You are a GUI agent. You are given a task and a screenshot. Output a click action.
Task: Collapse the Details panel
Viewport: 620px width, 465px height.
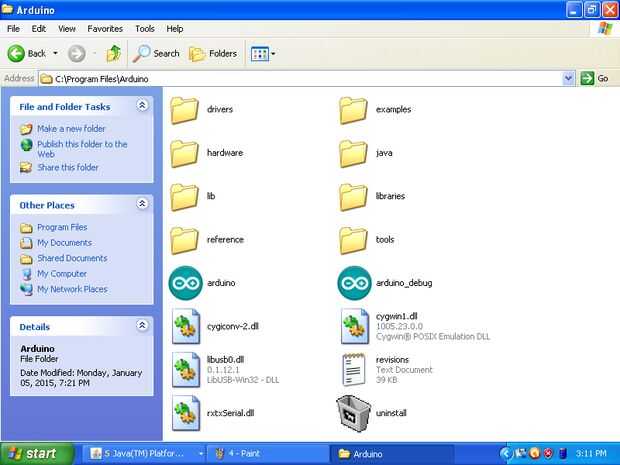[x=142, y=325]
